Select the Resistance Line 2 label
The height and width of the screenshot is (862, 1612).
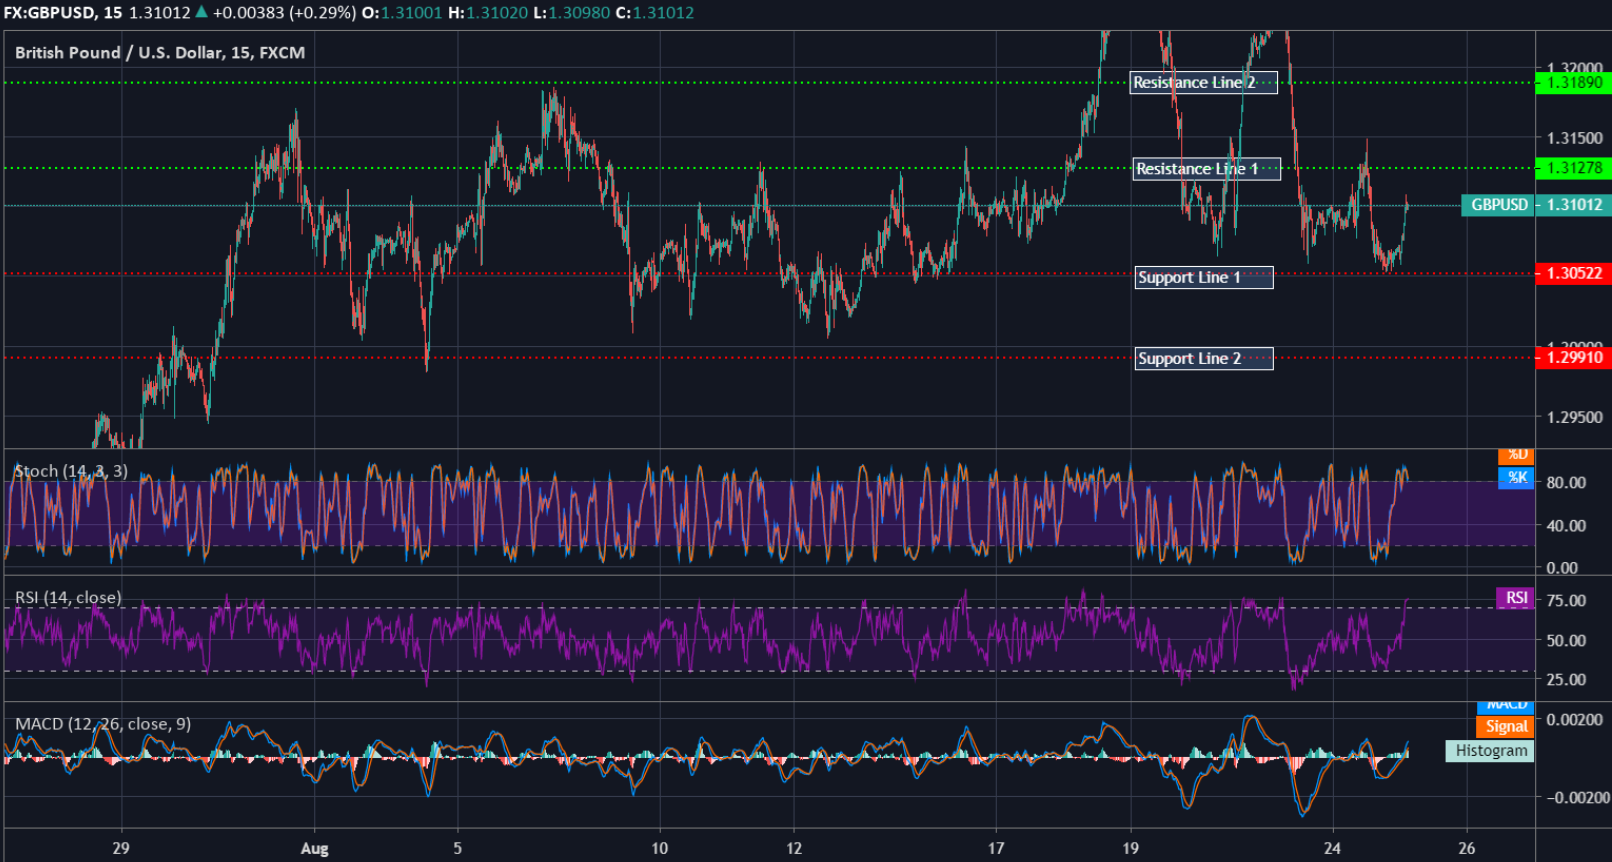pos(1204,83)
